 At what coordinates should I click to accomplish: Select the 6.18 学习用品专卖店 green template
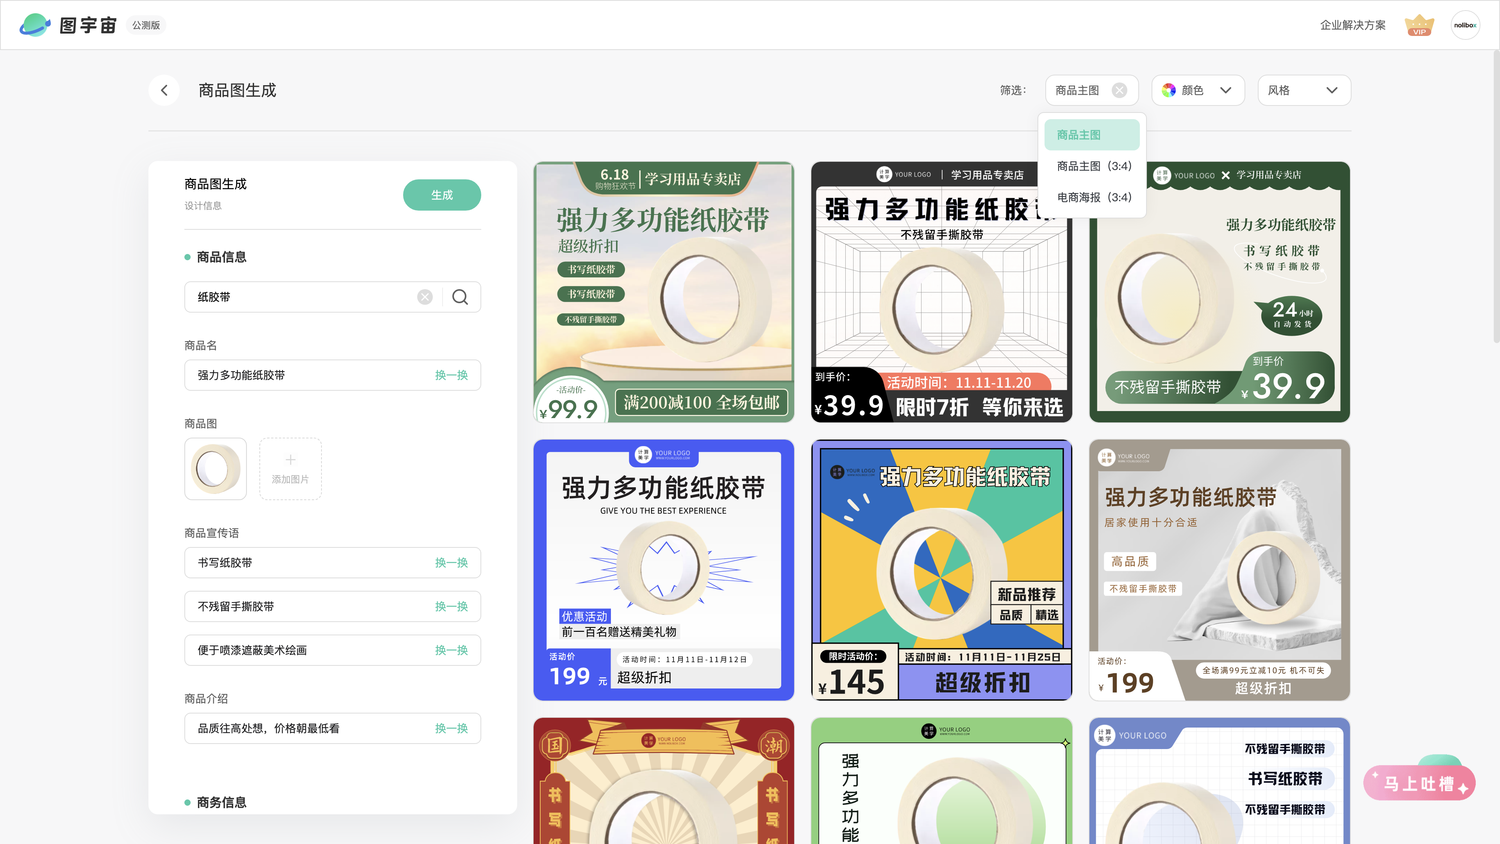664,292
